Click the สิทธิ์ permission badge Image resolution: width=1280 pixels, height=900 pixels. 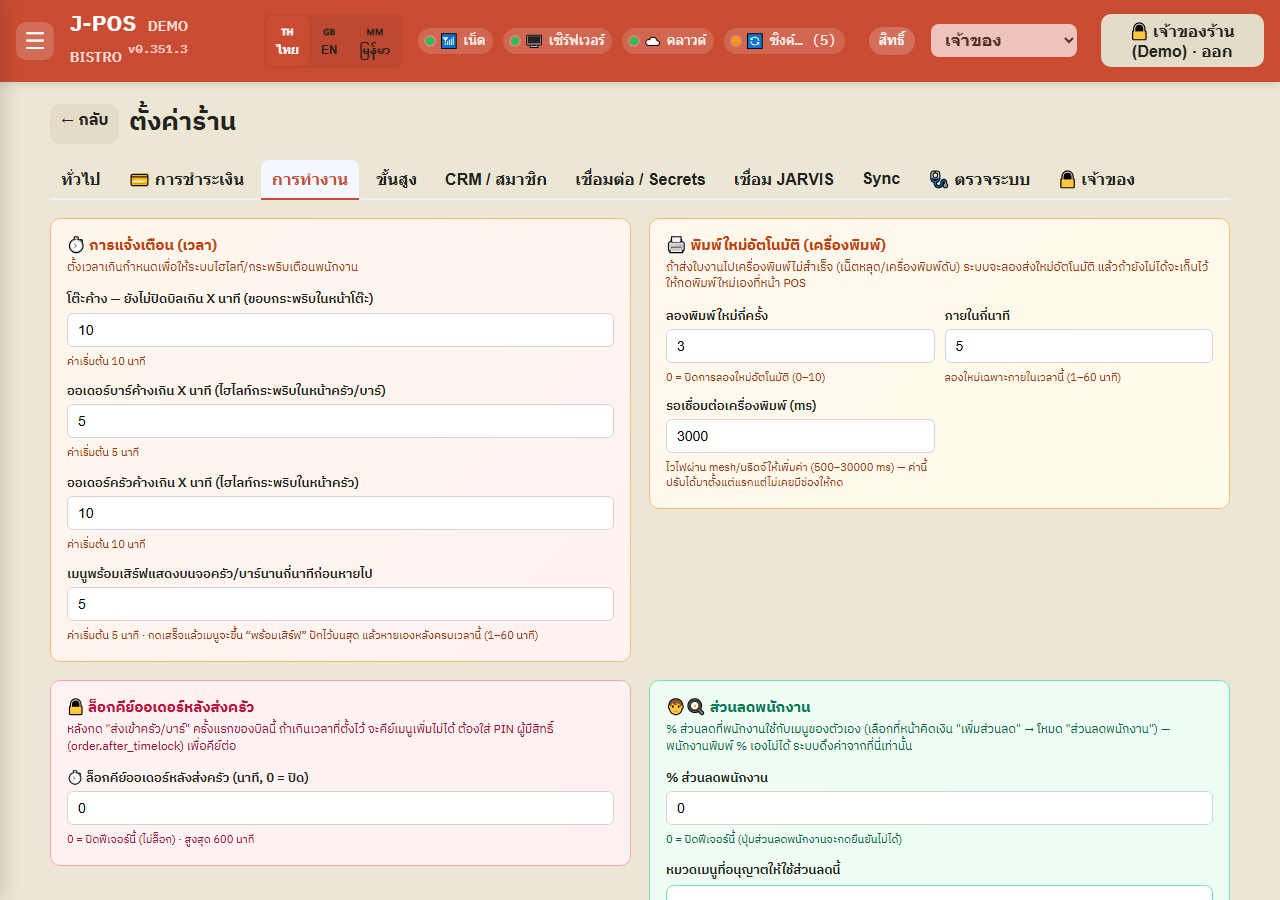892,41
